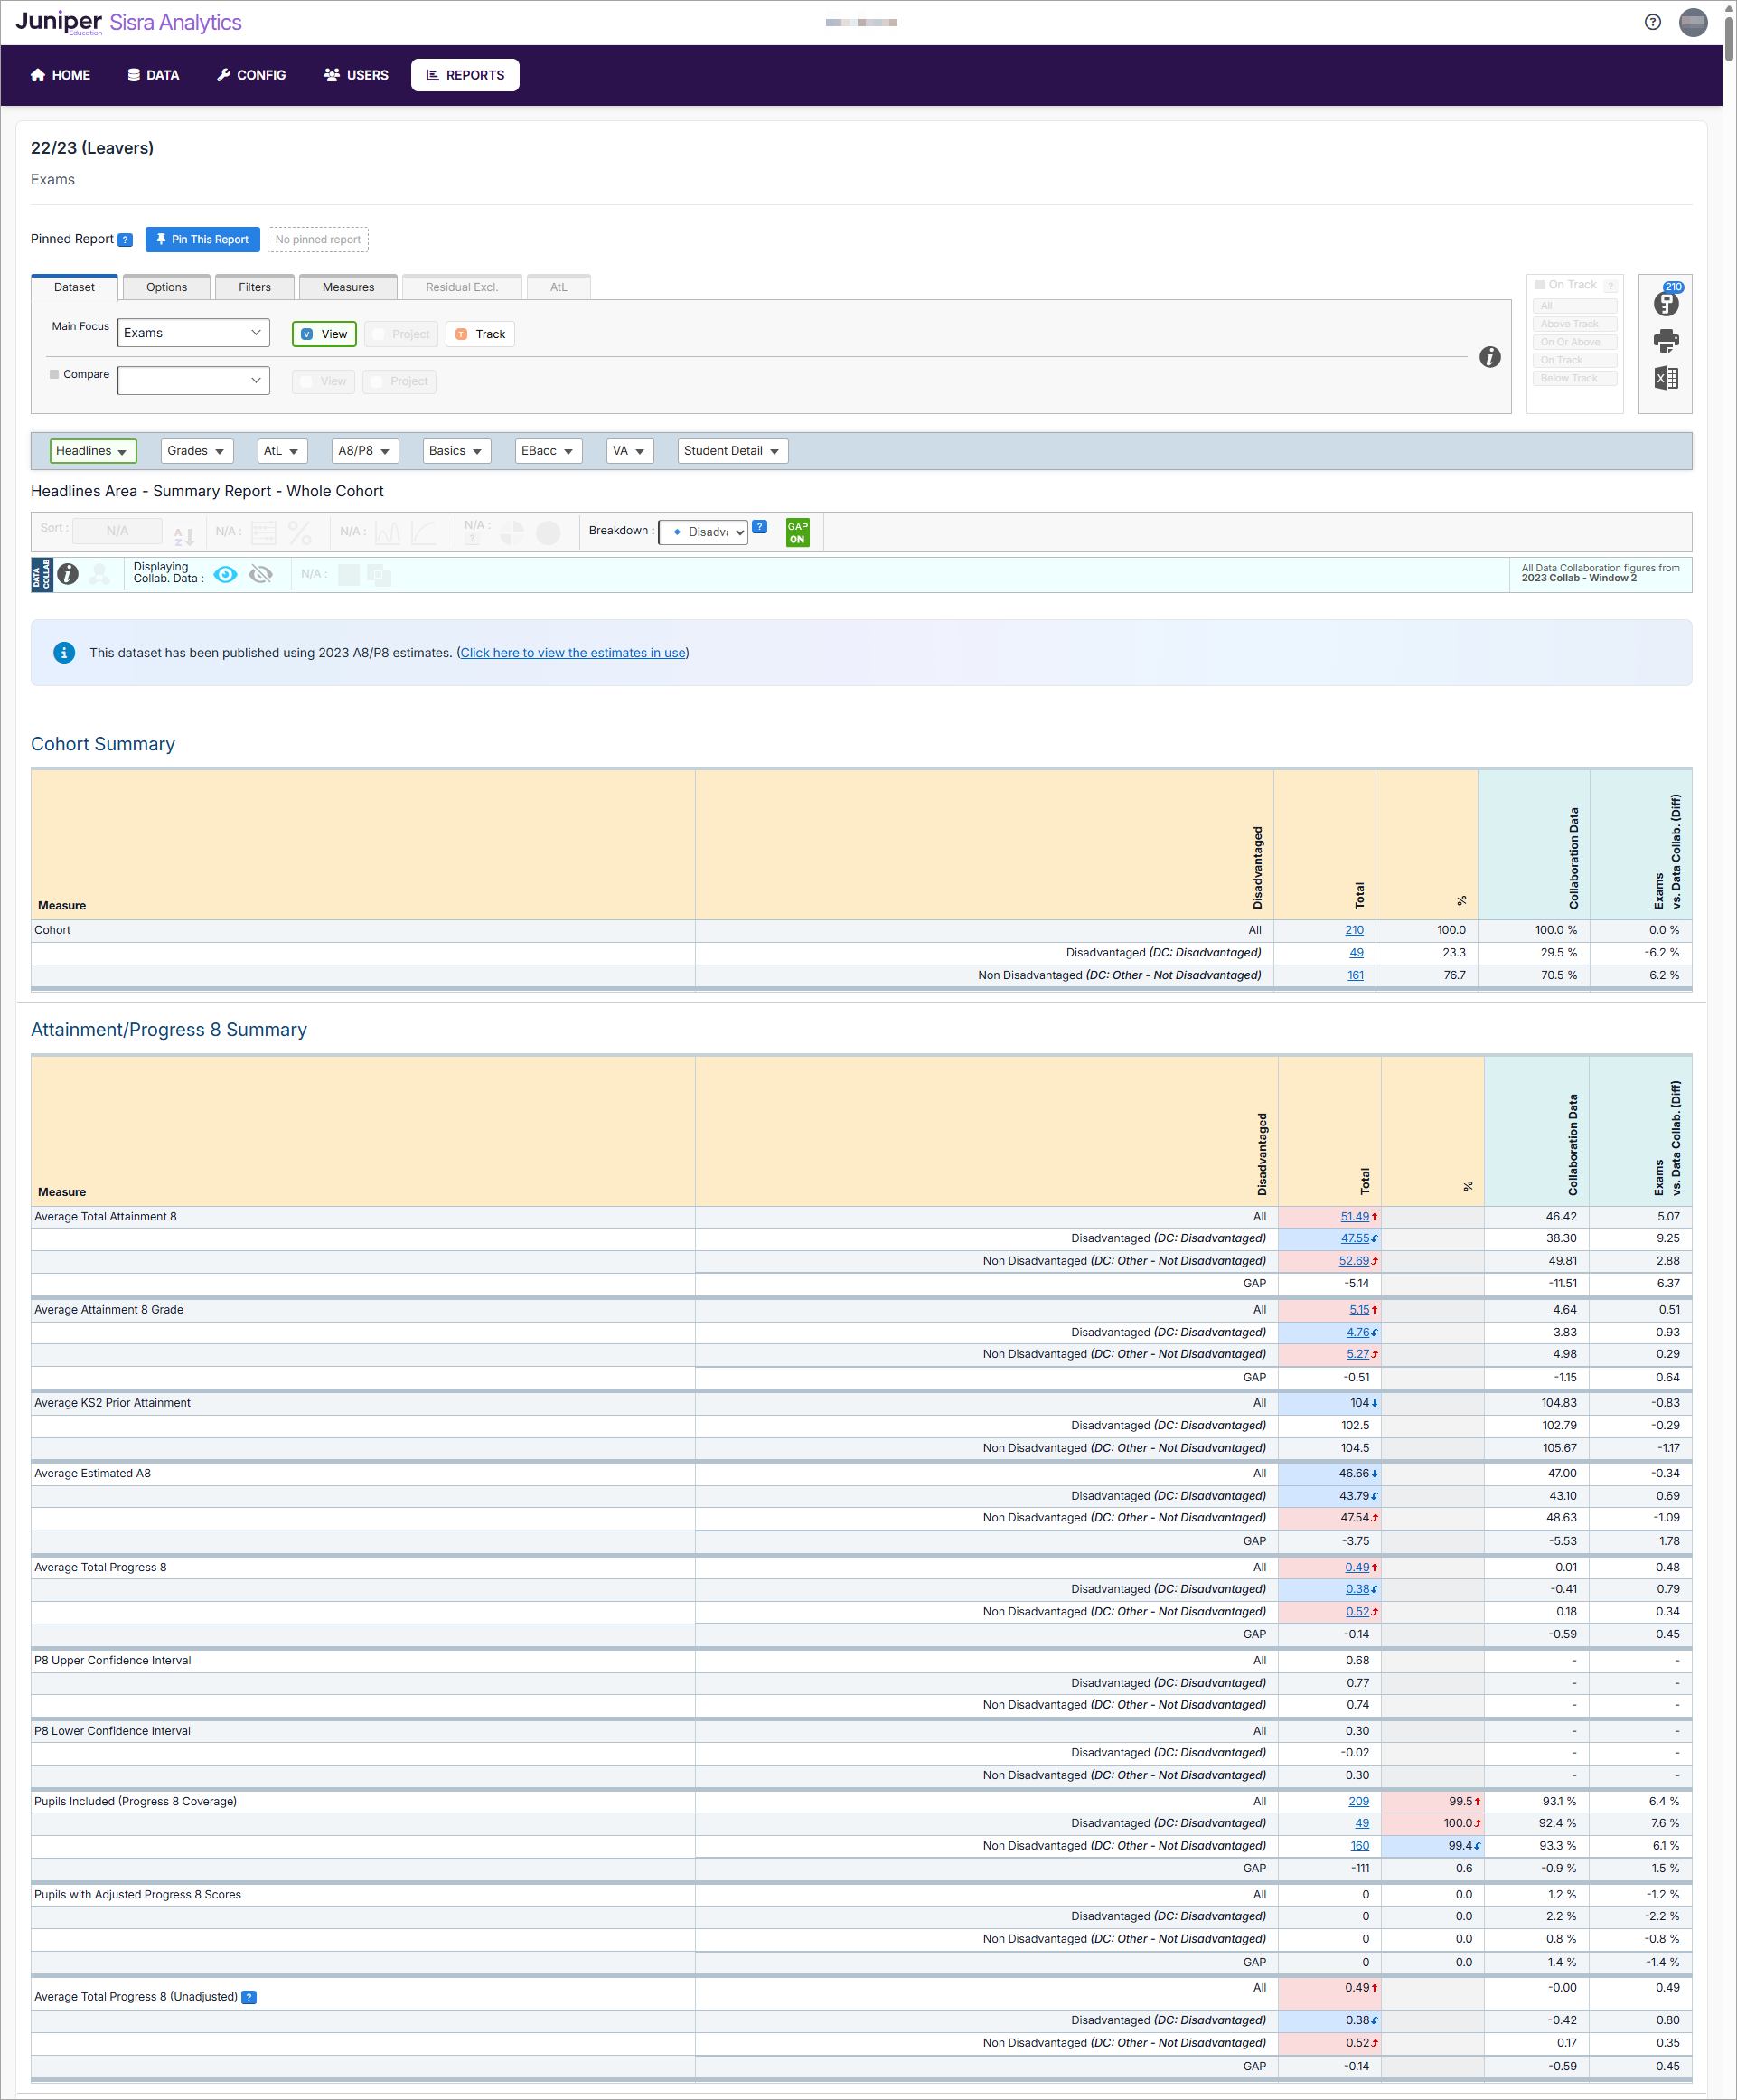Click cohort total 210 link
The width and height of the screenshot is (1737, 2100).
point(1353,930)
